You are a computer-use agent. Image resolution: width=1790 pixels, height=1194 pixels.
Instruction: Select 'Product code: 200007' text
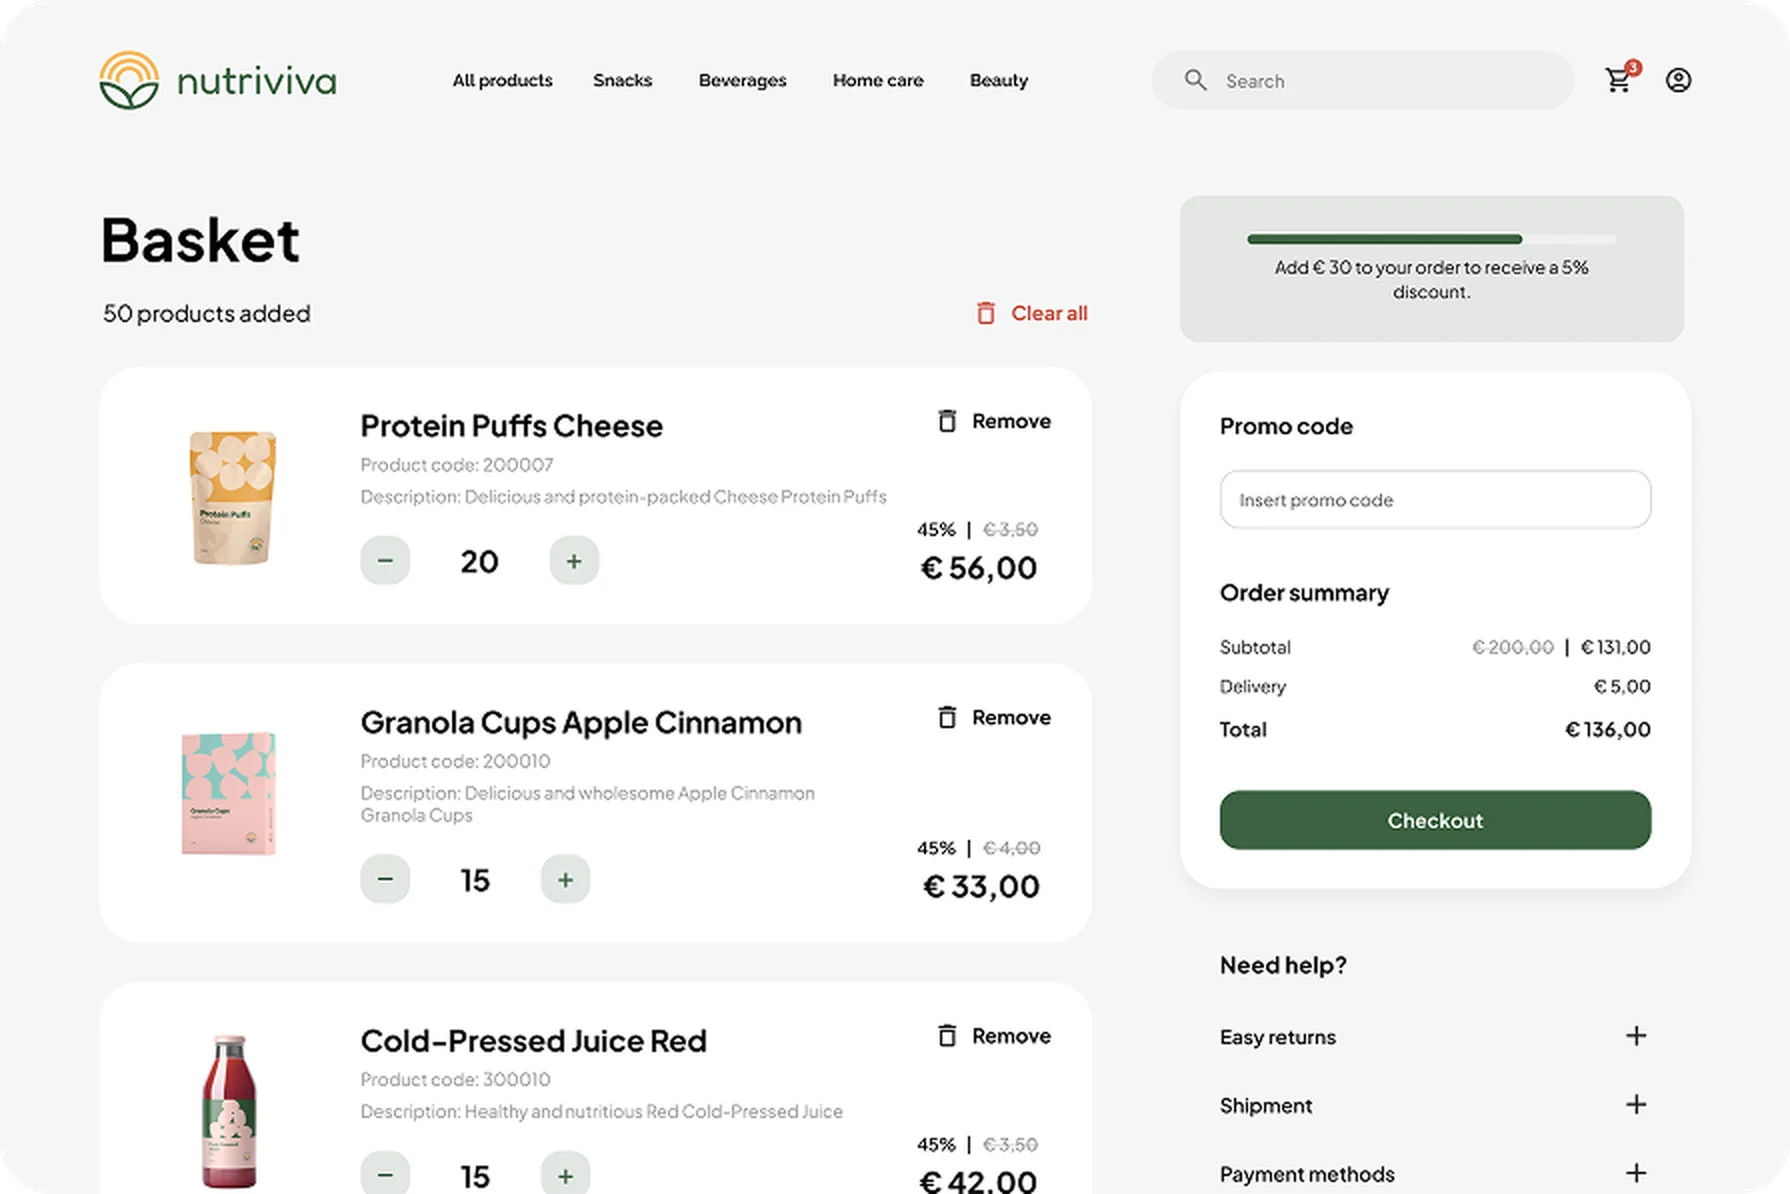pos(457,464)
